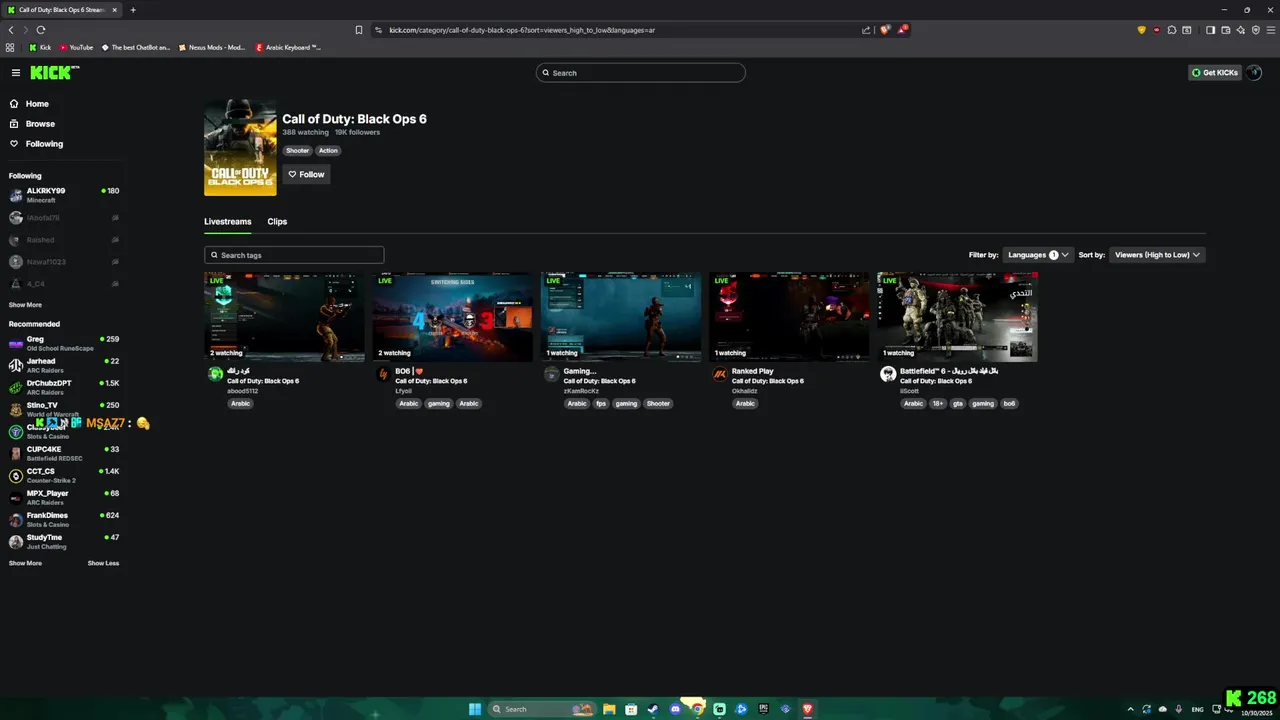The image size is (1280, 720).
Task: Open Stino_TV recommended channel
Action: tap(64, 409)
